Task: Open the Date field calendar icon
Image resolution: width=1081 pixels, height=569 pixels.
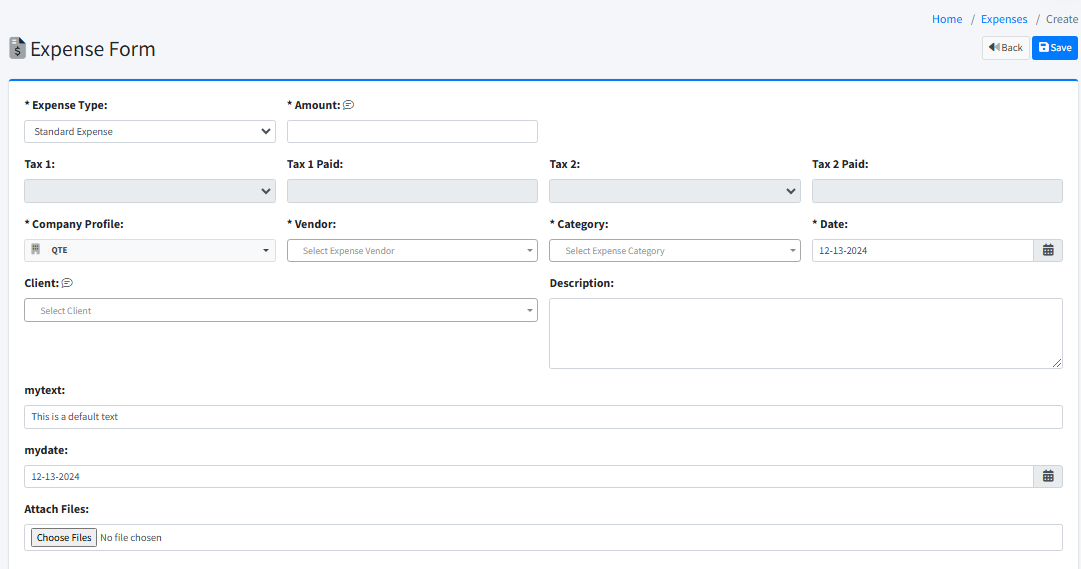Action: [x=1047, y=251]
